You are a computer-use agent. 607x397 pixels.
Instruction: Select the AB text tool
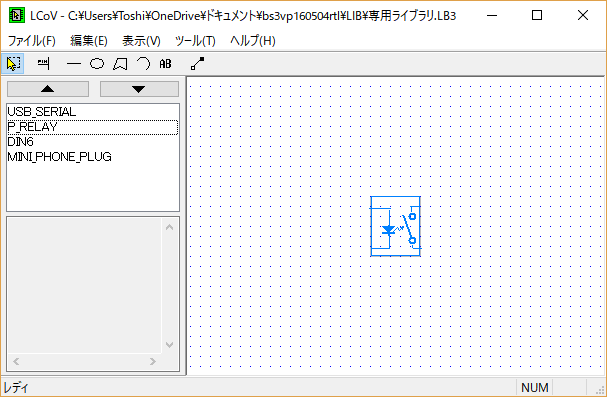point(166,64)
